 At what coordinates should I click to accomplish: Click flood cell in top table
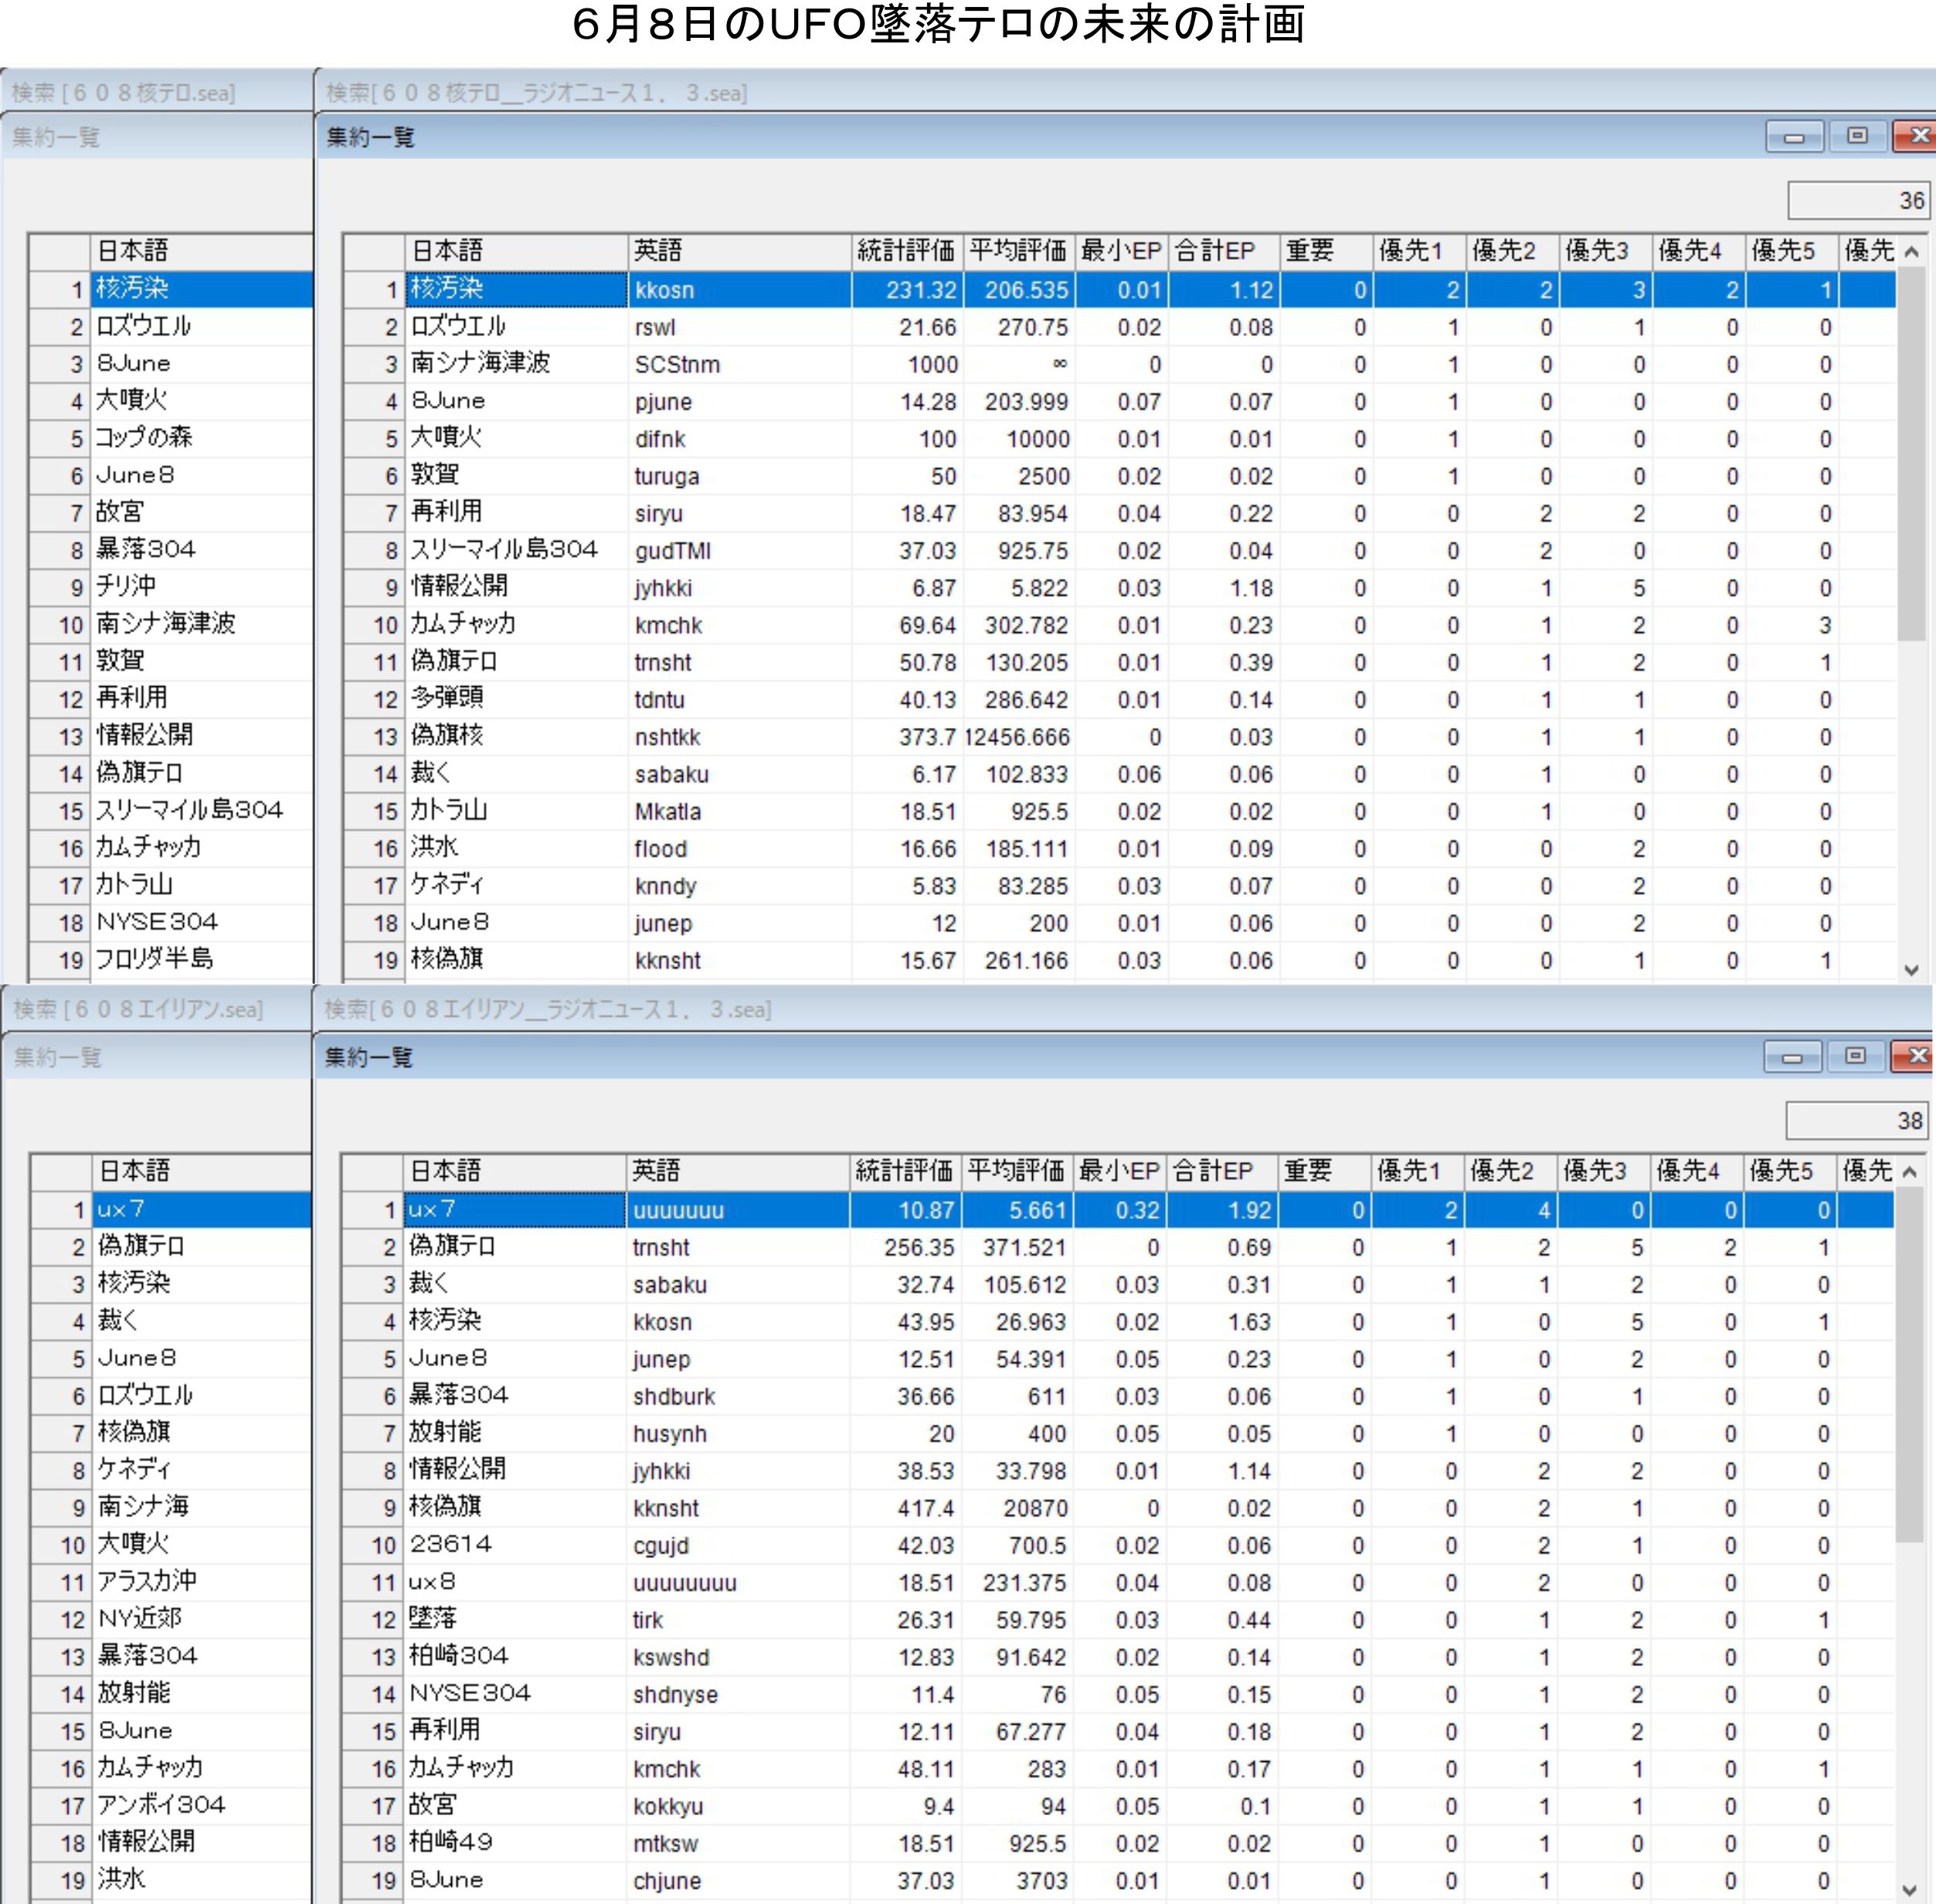(740, 849)
